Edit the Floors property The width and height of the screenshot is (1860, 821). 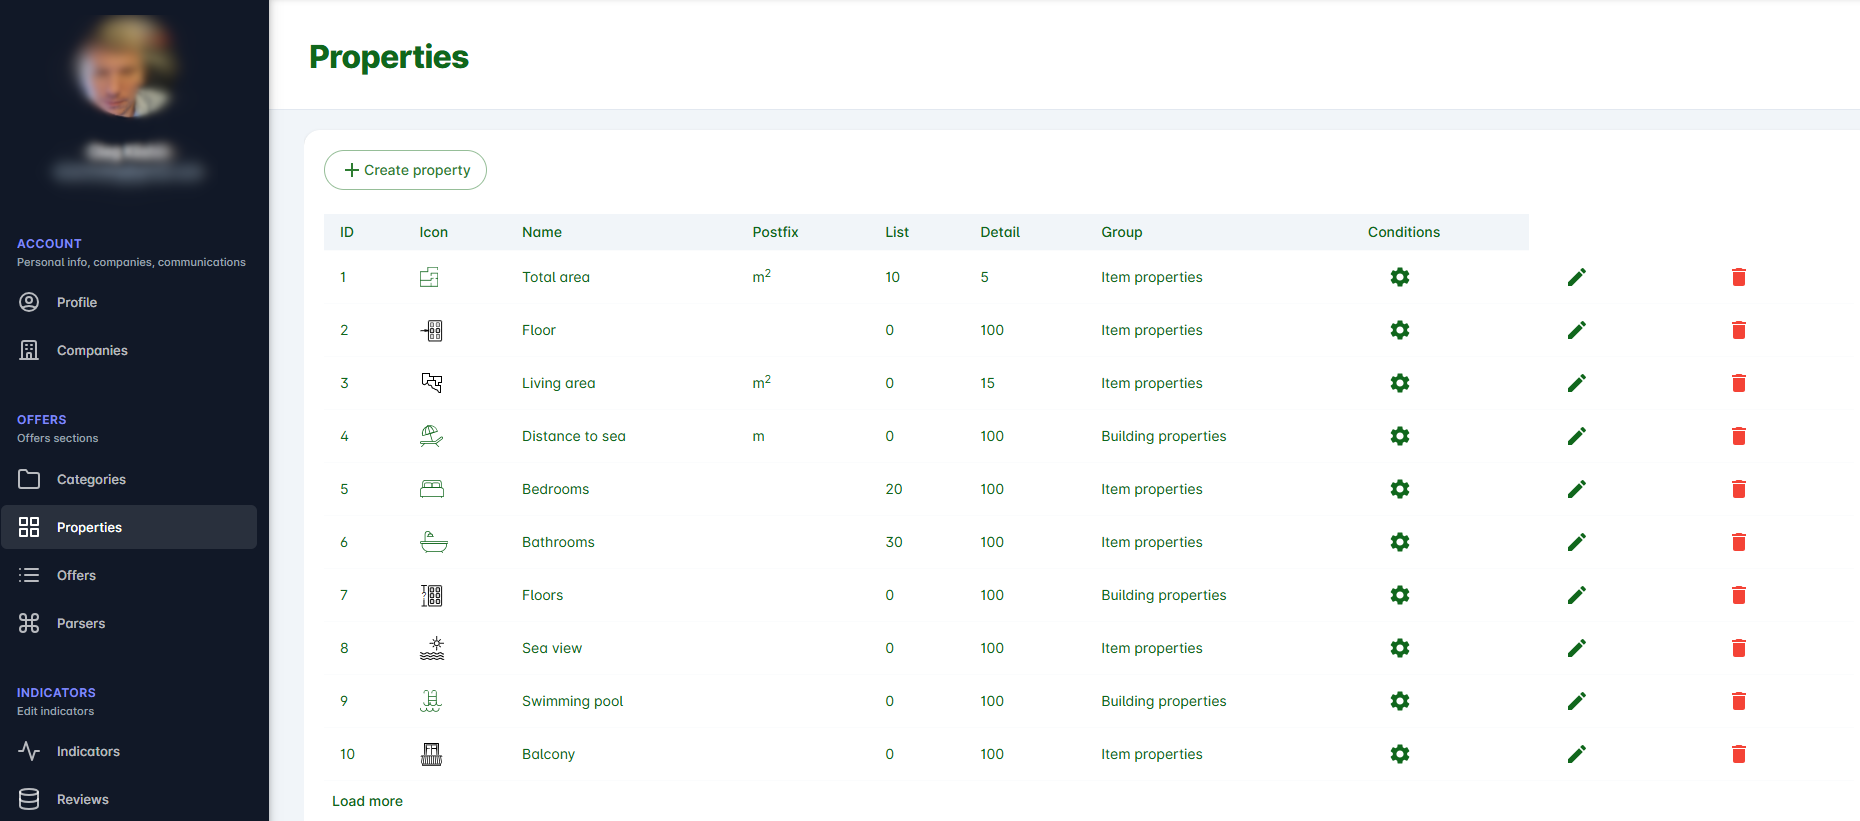(1577, 595)
